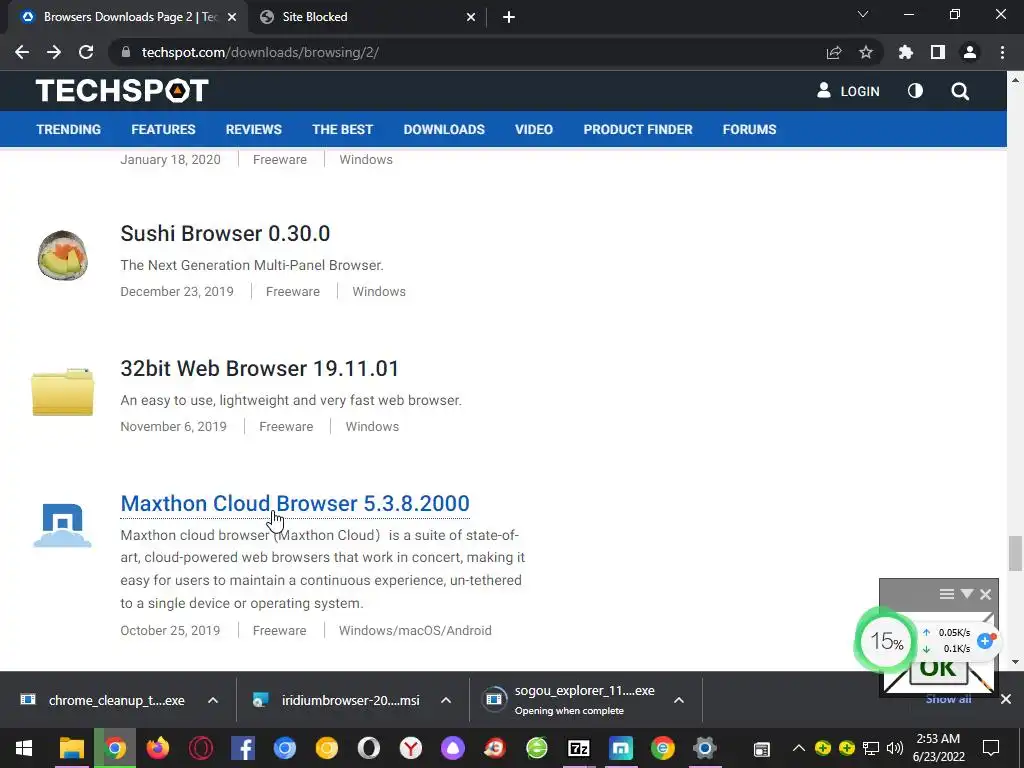The height and width of the screenshot is (768, 1024).
Task: Close the floating popup widget
Action: (985, 594)
